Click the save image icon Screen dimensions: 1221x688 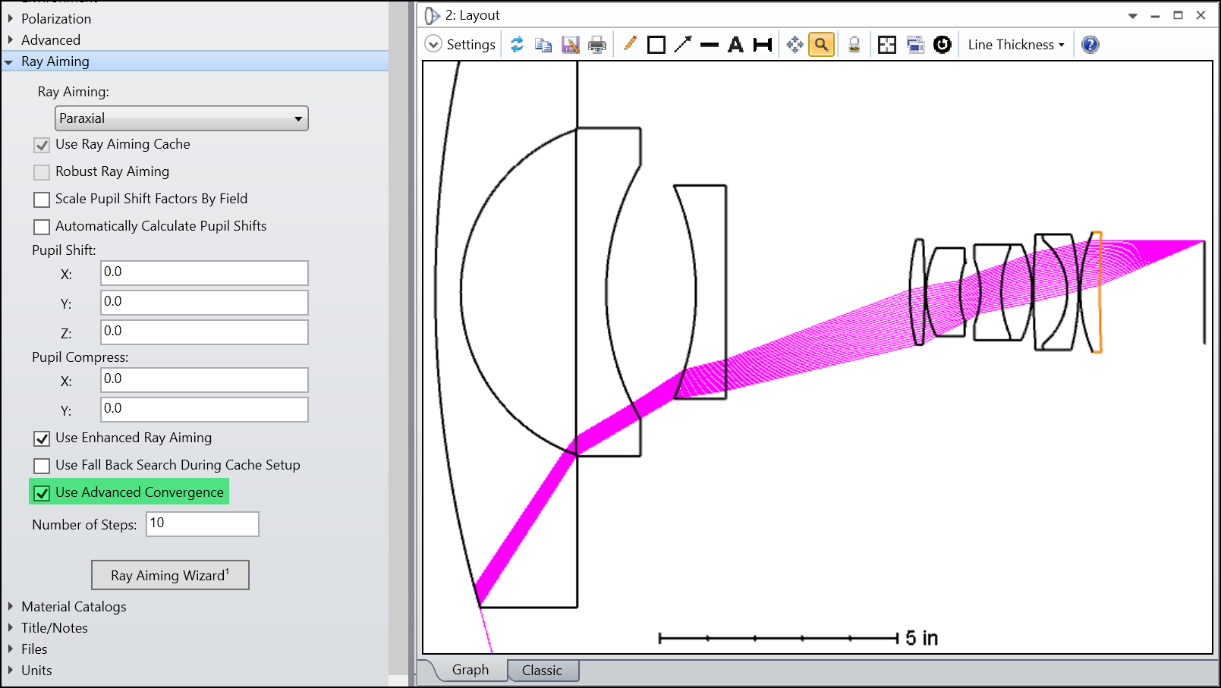pyautogui.click(x=571, y=44)
